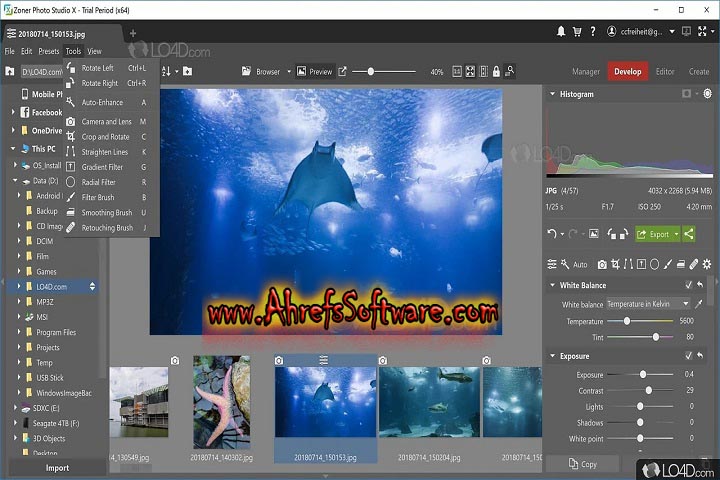Toggle the Exposure section checkbox
Image resolution: width=720 pixels, height=480 pixels.
click(688, 355)
